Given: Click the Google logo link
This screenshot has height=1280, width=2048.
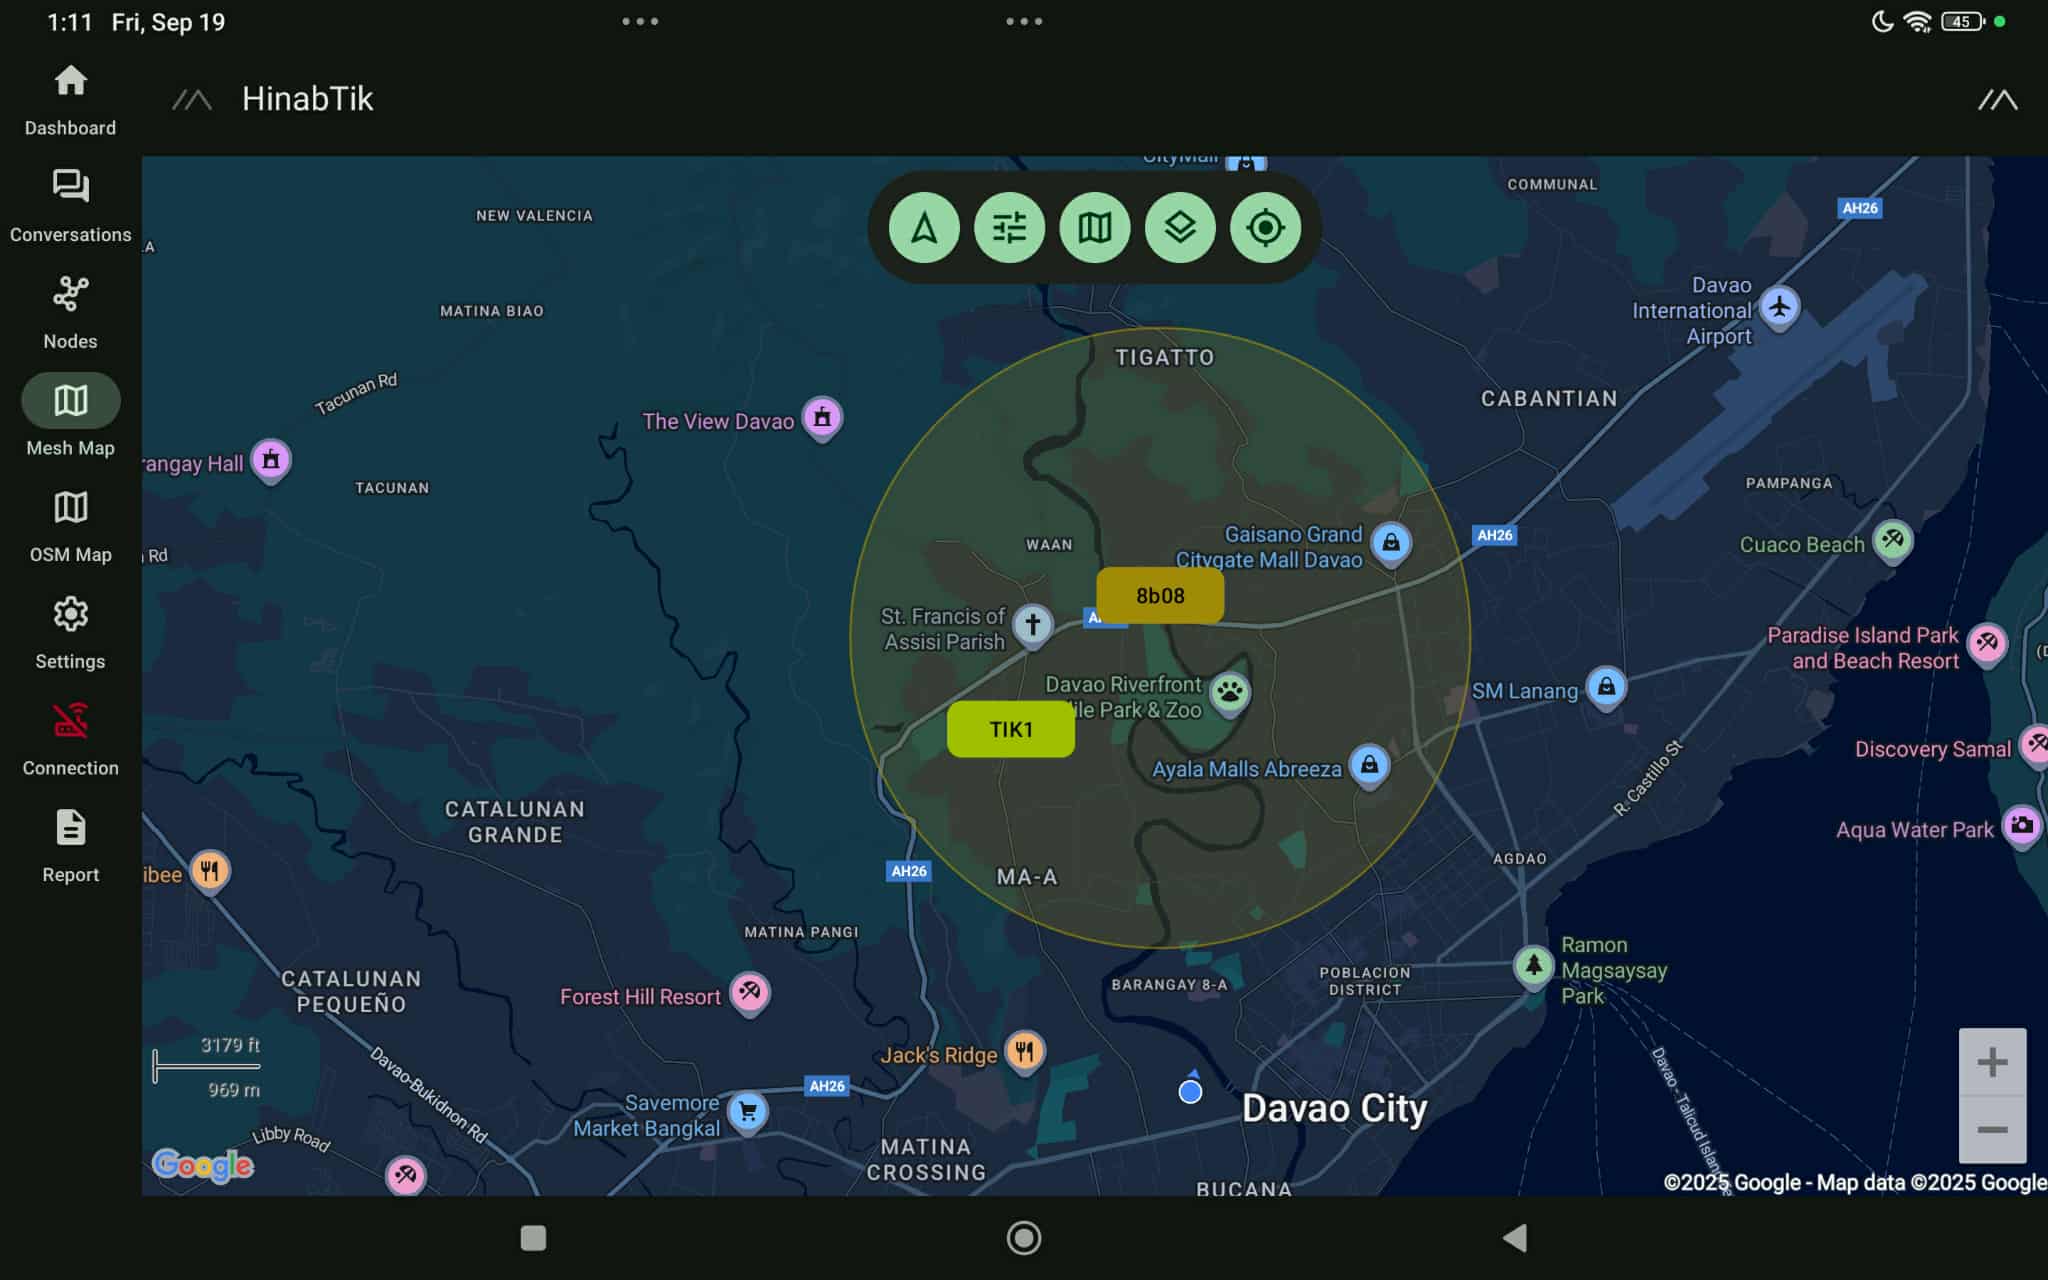Looking at the screenshot, I should [x=203, y=1165].
